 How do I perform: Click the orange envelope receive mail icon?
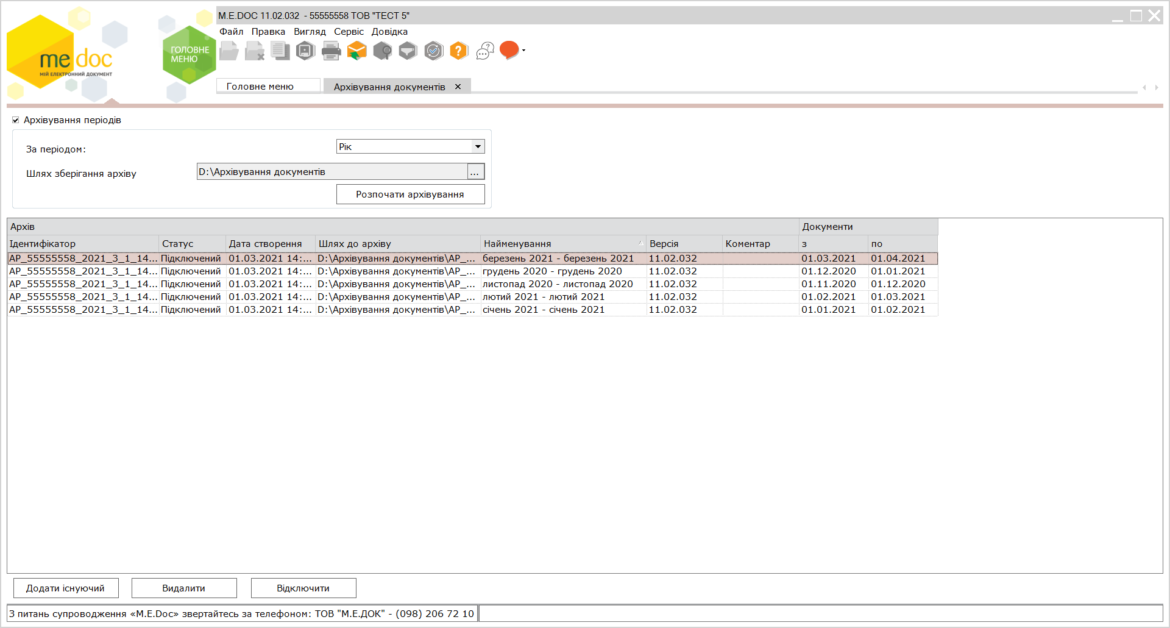point(357,51)
